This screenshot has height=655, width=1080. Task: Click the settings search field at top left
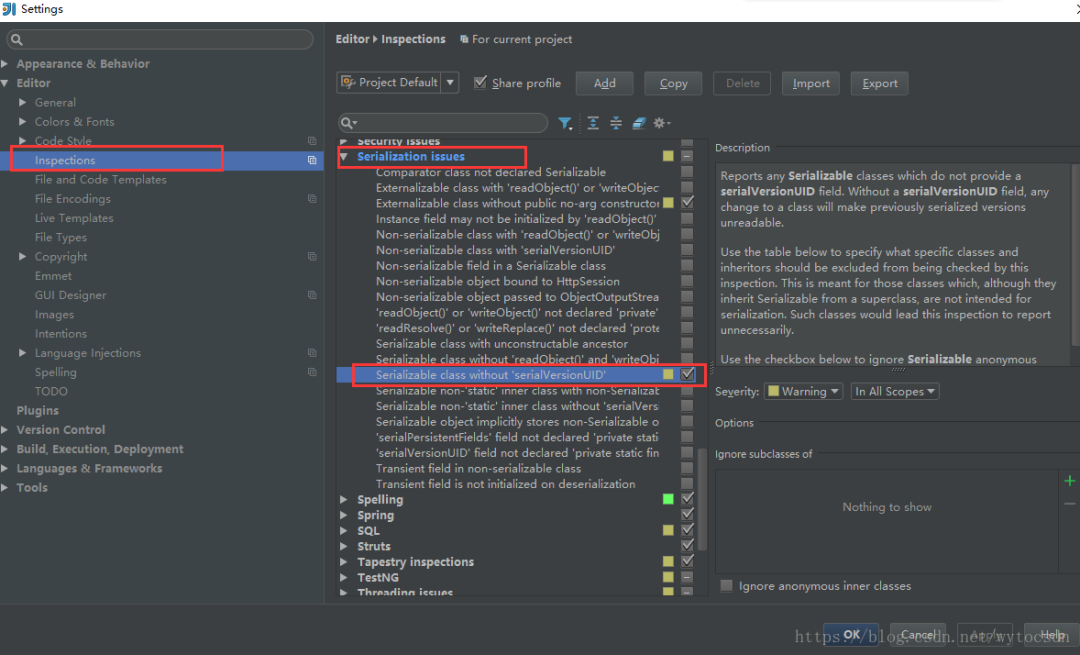click(x=160, y=40)
